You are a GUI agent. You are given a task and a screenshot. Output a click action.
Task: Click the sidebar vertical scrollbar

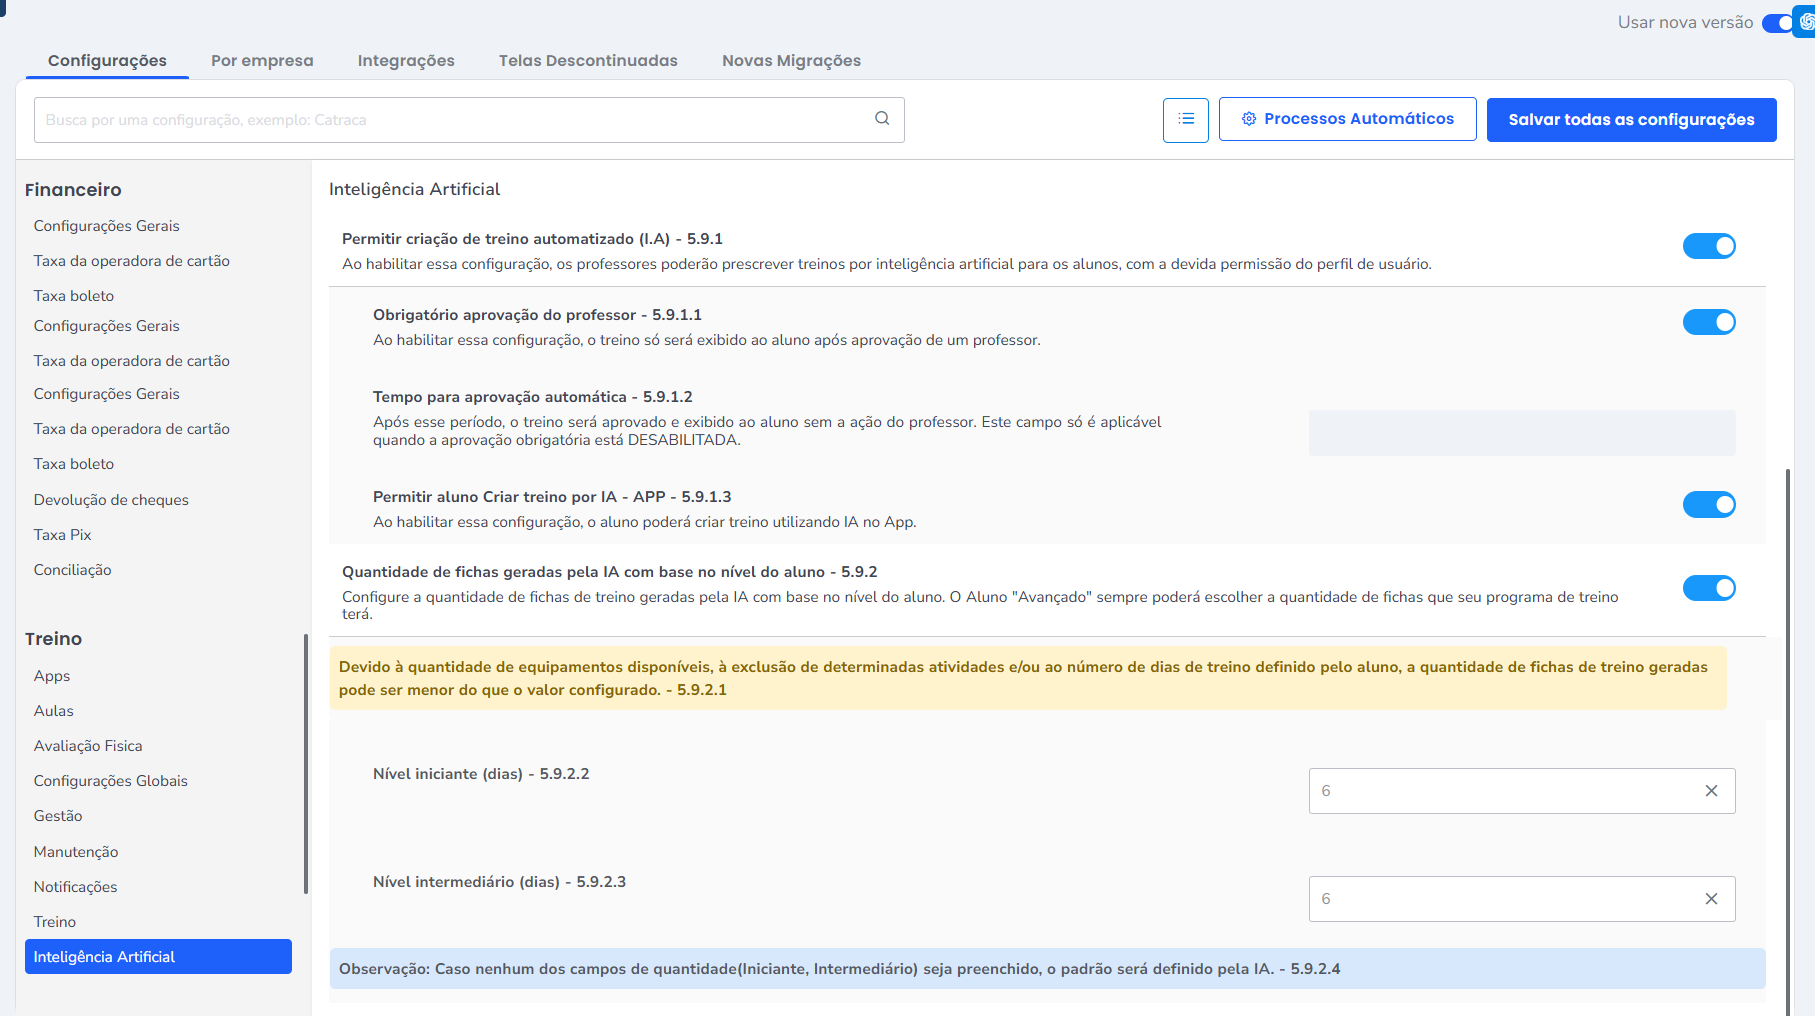click(306, 764)
